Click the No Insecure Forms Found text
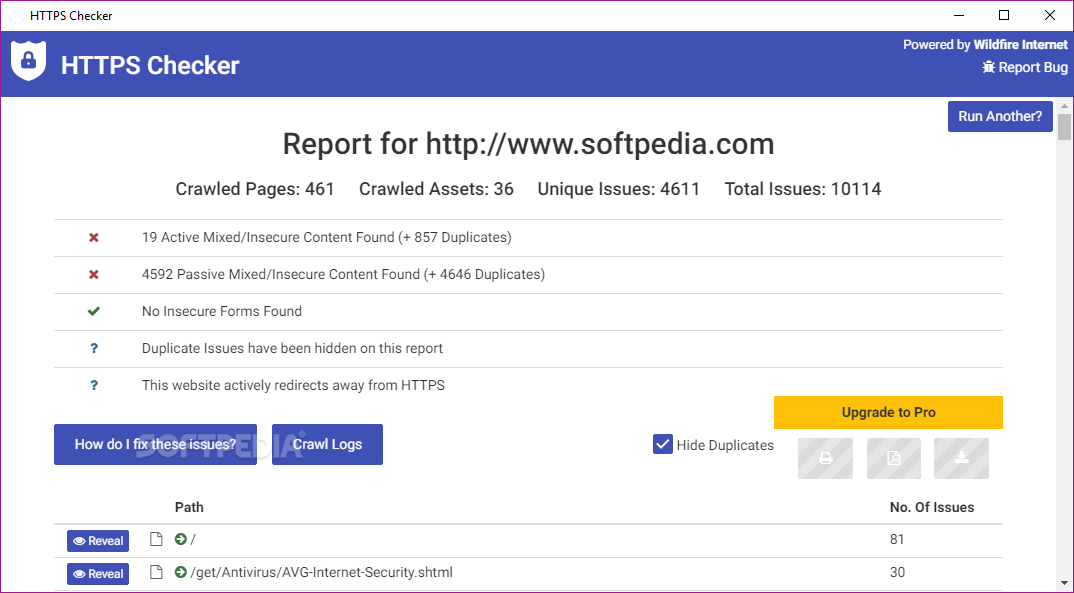This screenshot has height=593, width=1074. (221, 312)
